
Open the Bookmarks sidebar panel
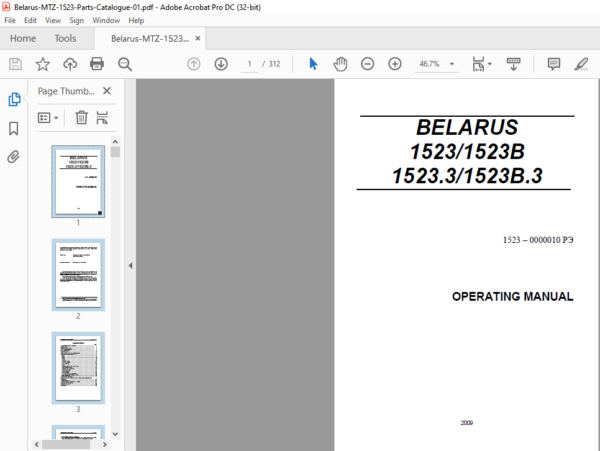coord(14,129)
